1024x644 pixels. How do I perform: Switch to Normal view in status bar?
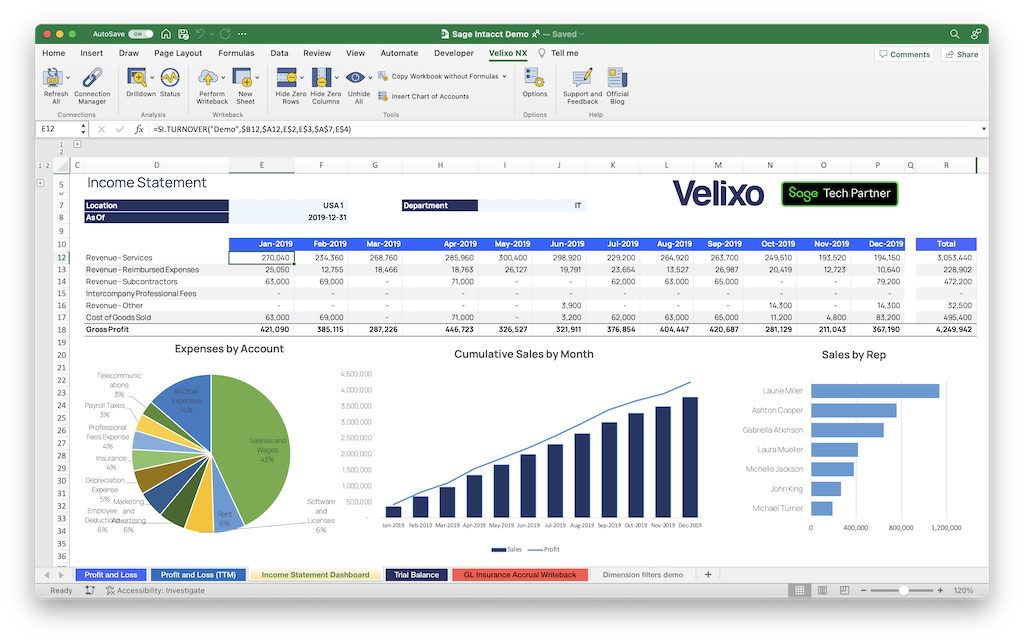(x=799, y=590)
